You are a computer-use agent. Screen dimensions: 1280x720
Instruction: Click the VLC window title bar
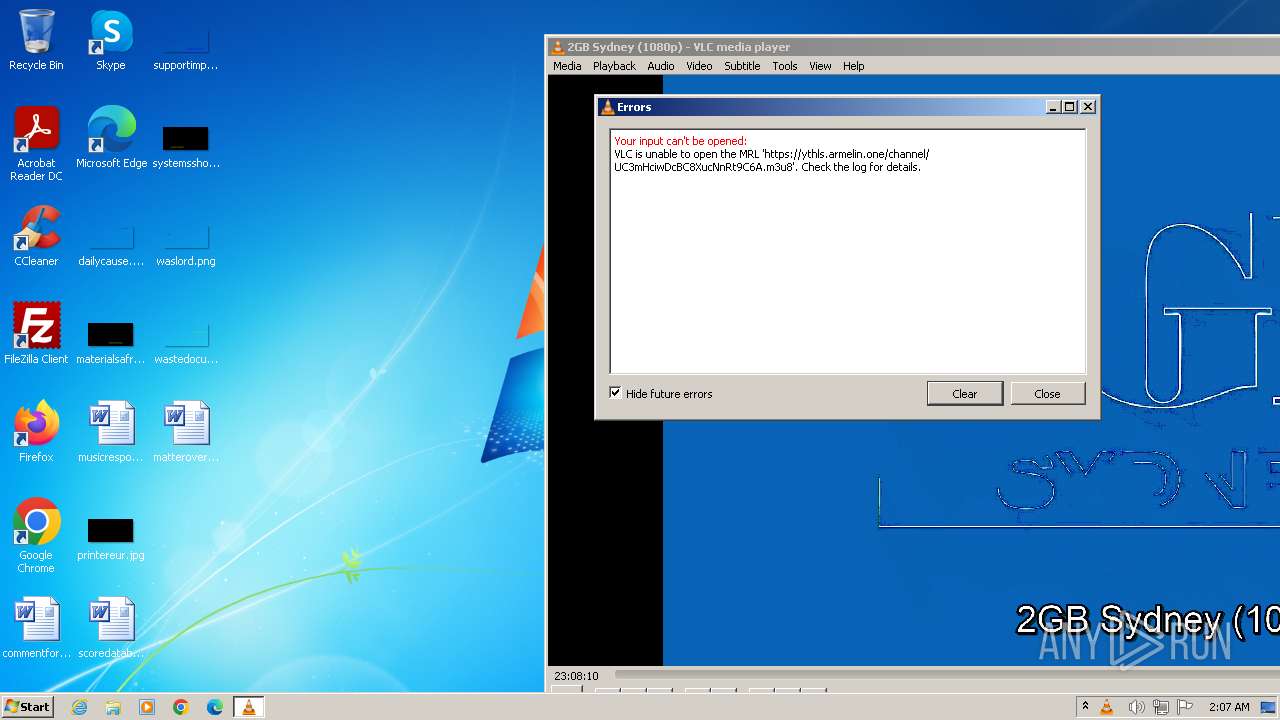pyautogui.click(x=915, y=47)
